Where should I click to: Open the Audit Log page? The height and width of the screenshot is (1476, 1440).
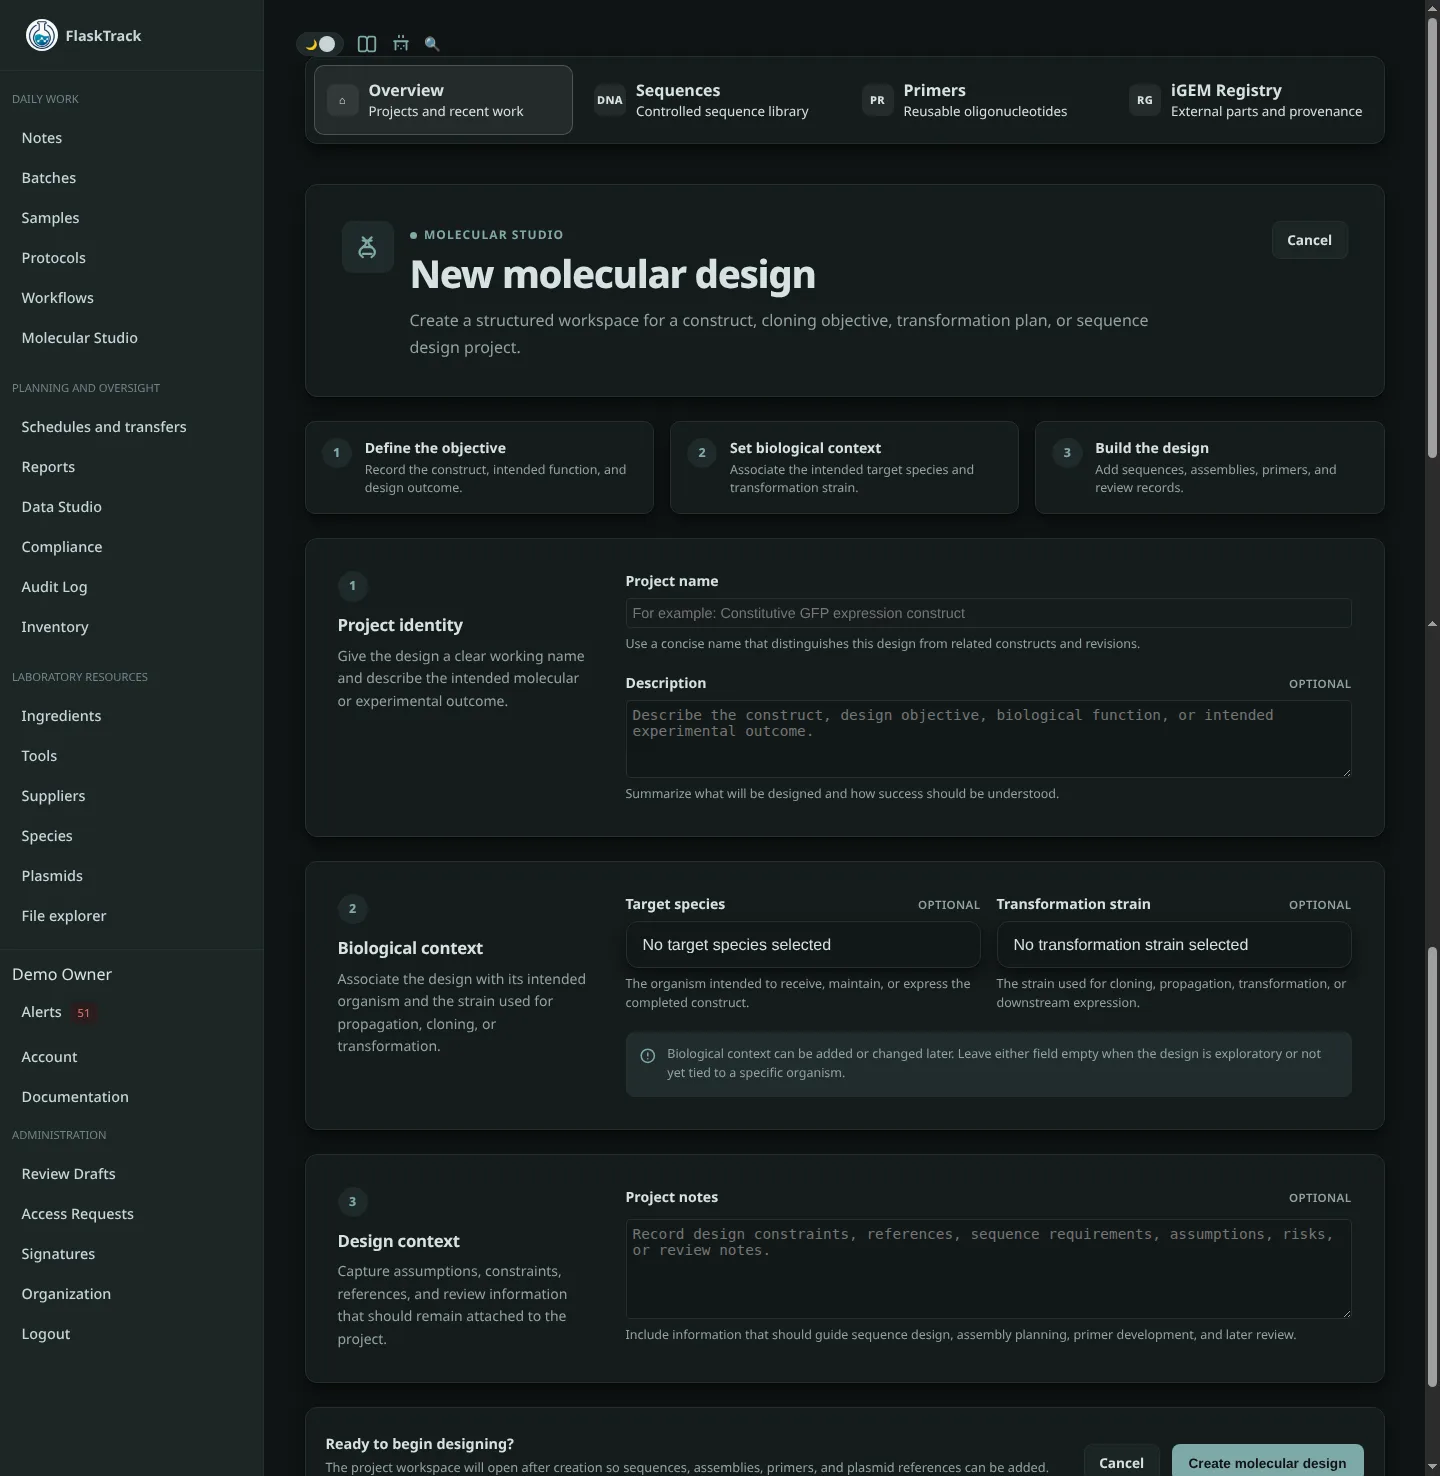(x=54, y=587)
